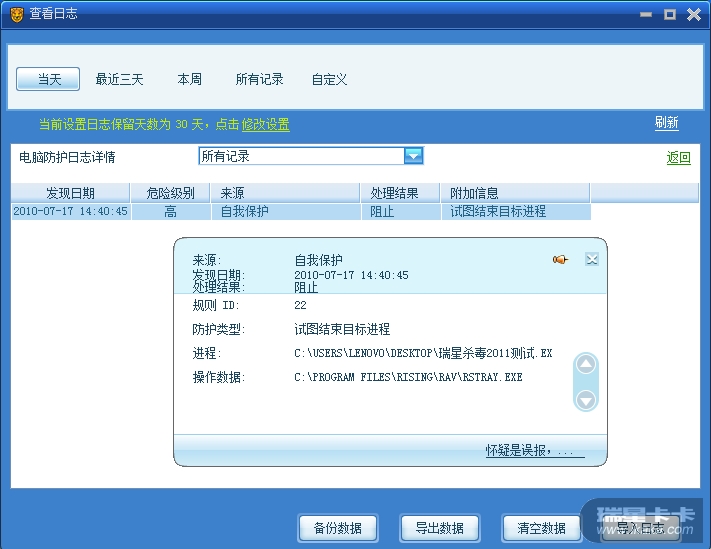
Task: Click the 修改设置 link
Action: 265,124
